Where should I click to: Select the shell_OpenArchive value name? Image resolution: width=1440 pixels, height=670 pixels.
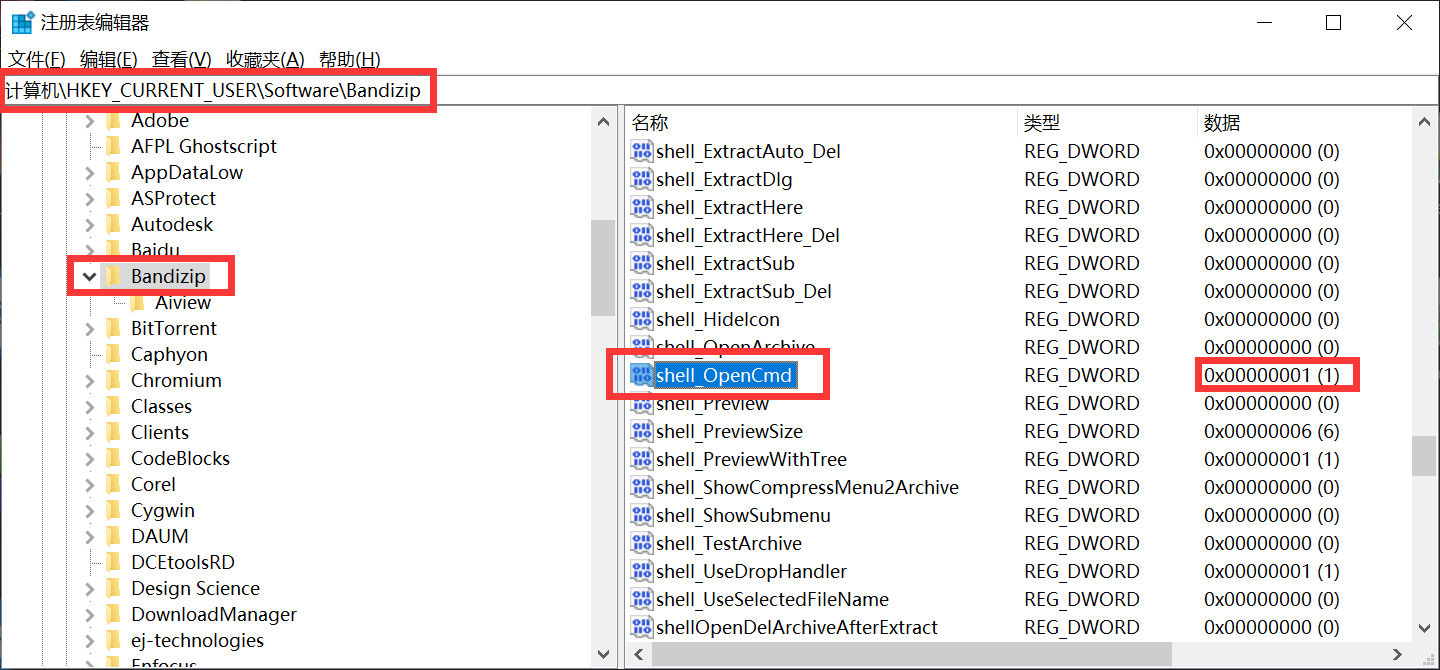735,348
